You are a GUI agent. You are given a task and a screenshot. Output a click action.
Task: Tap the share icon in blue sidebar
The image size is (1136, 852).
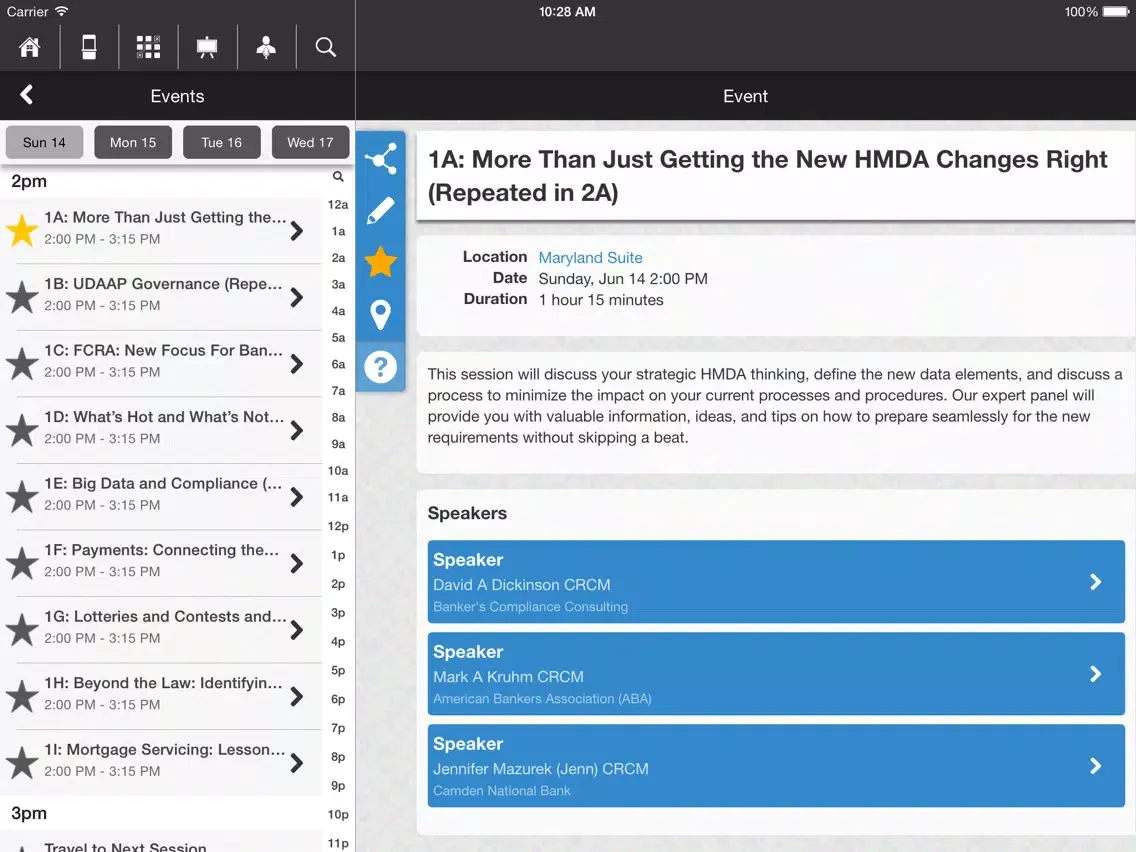380,159
